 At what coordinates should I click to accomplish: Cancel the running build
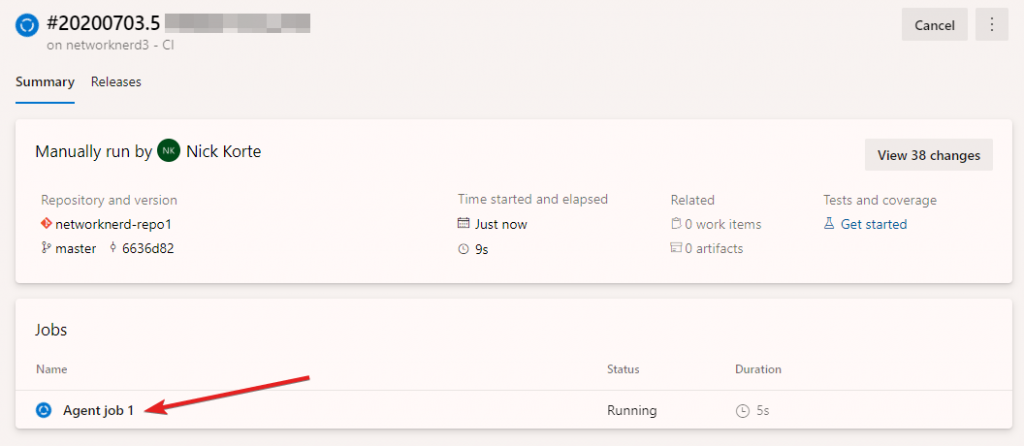click(935, 25)
